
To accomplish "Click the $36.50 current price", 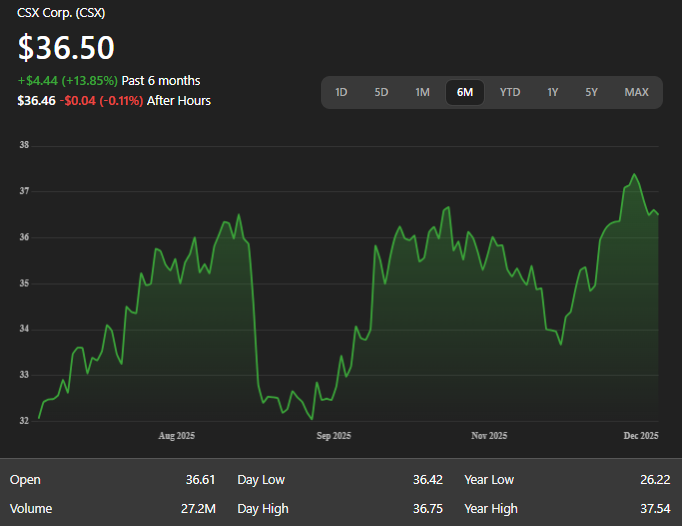I will point(66,47).
